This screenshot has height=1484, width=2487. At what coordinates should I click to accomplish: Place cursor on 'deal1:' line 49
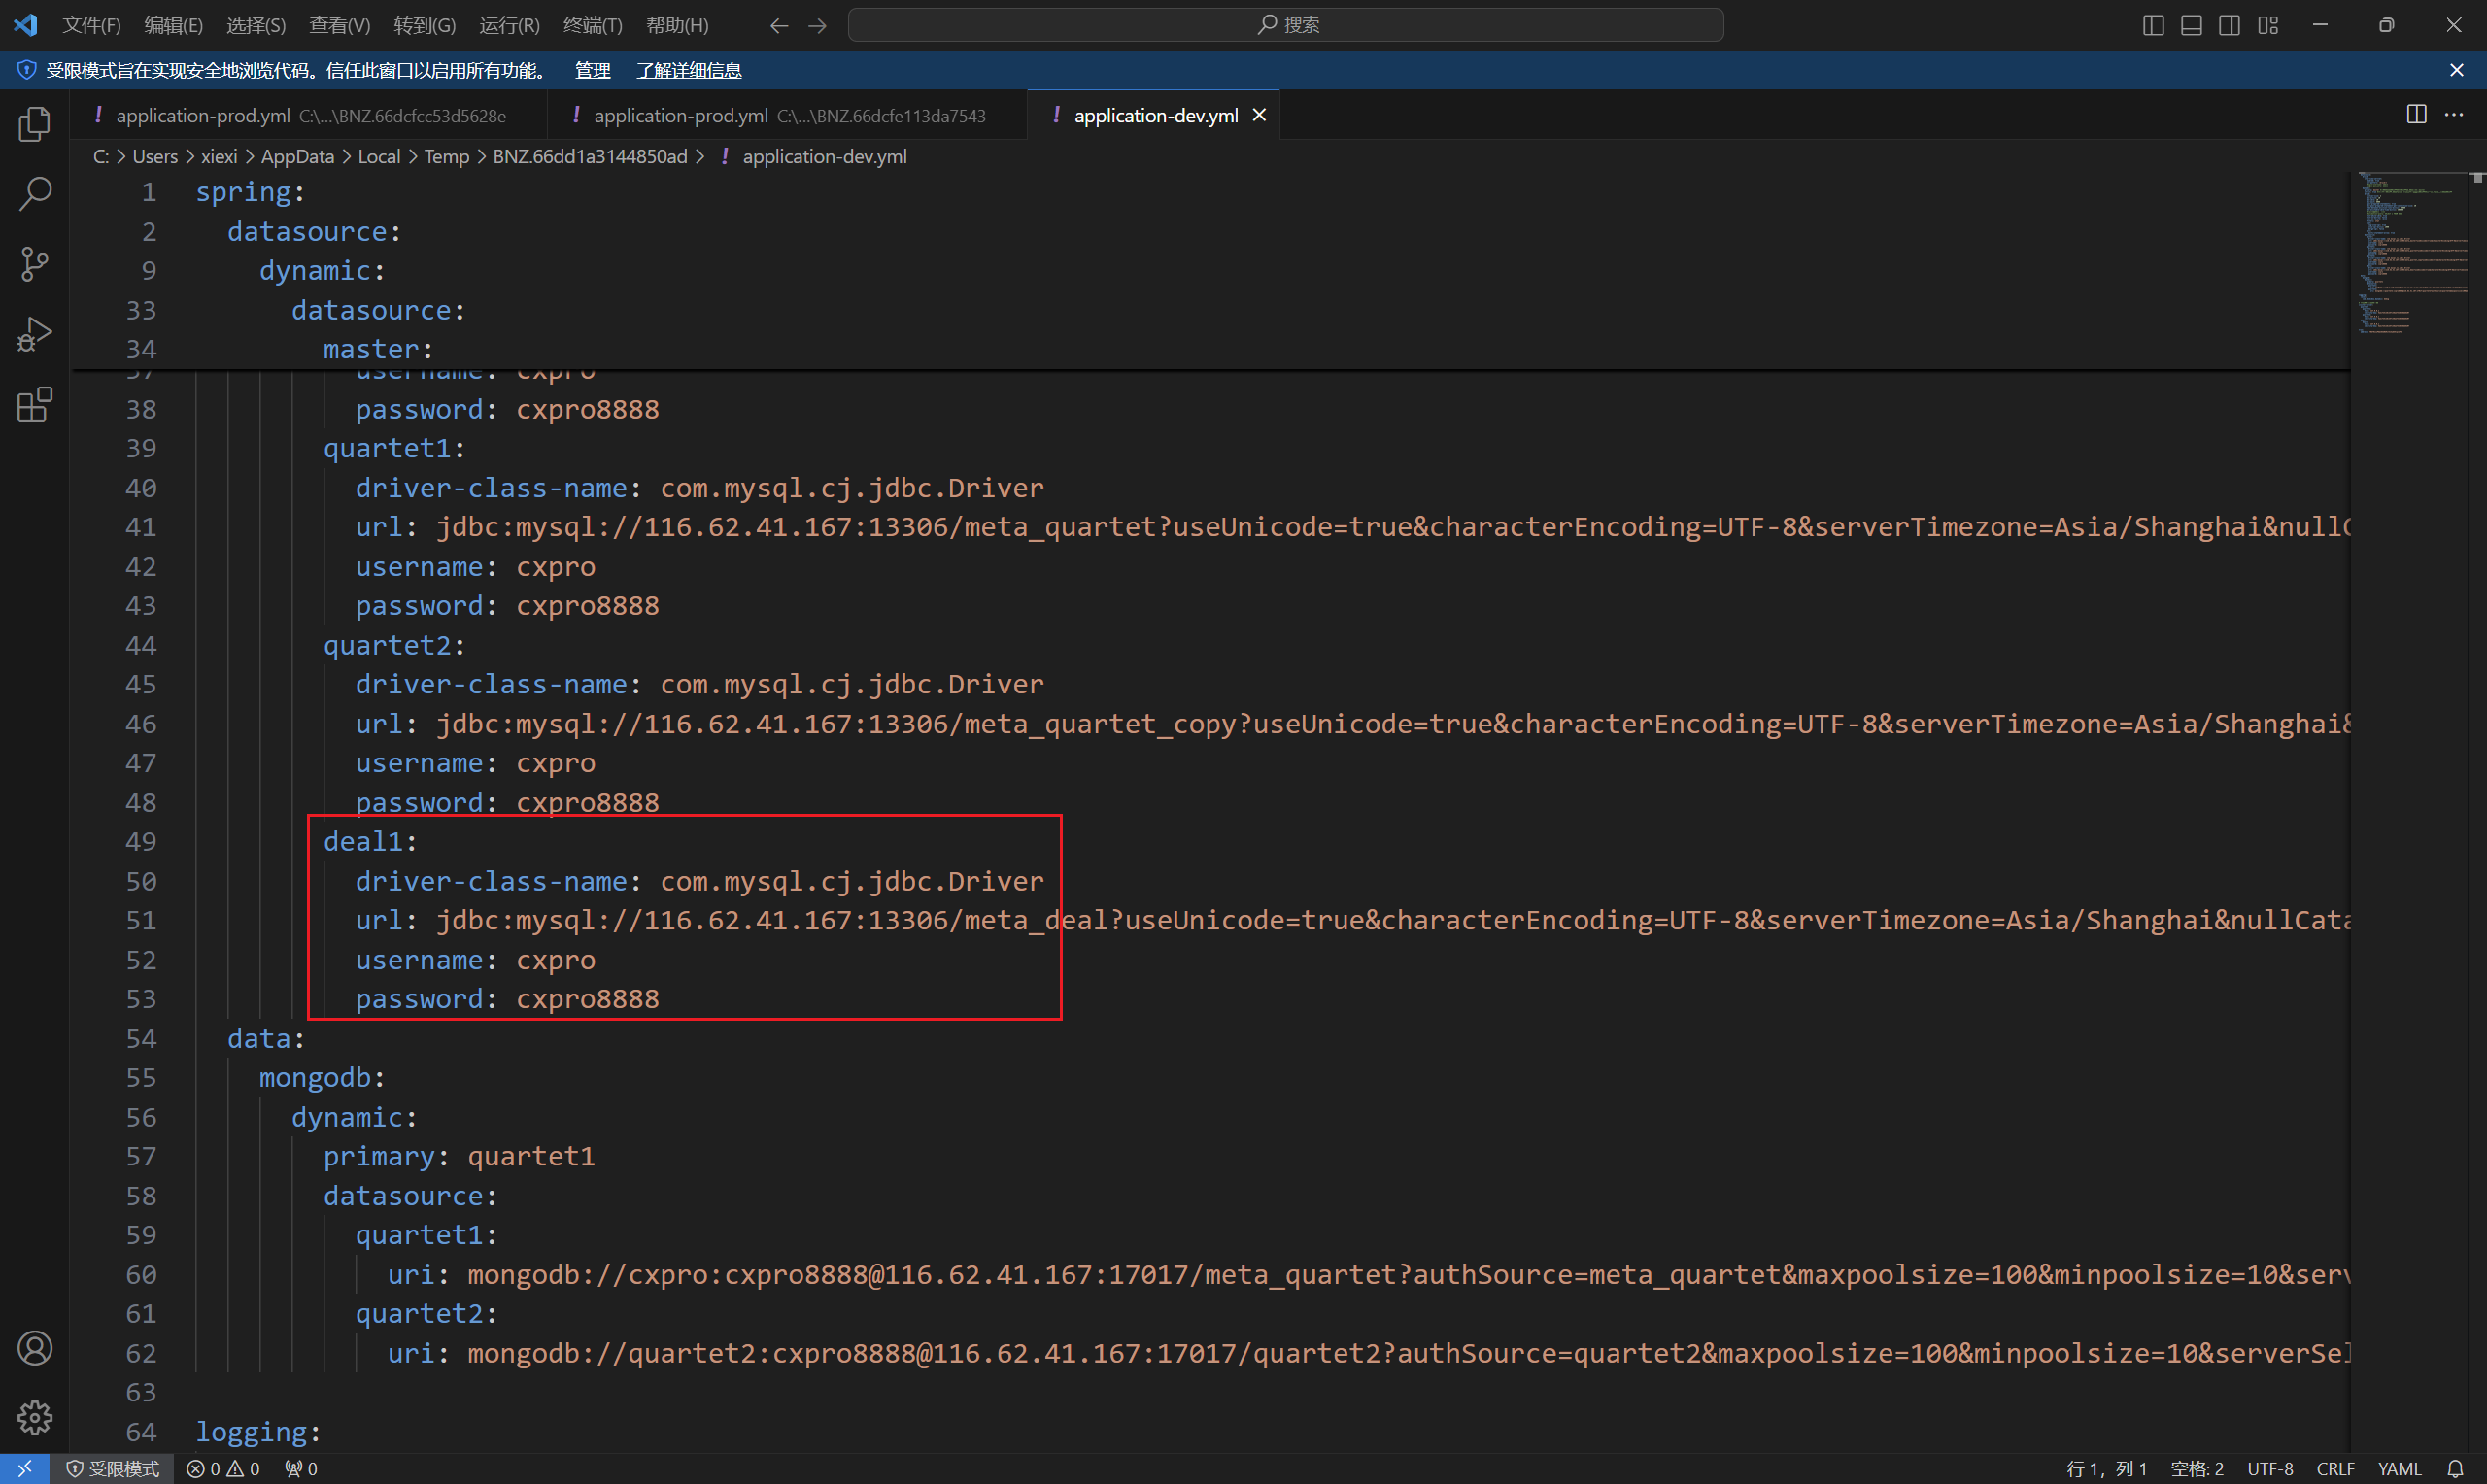(x=370, y=841)
